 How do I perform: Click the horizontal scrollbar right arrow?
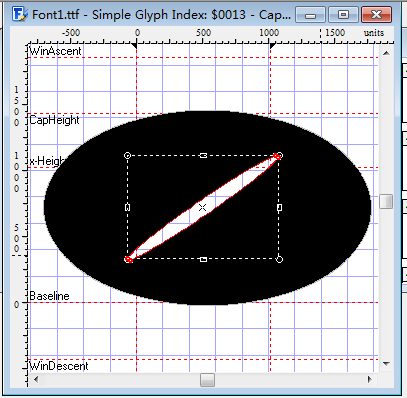point(369,379)
